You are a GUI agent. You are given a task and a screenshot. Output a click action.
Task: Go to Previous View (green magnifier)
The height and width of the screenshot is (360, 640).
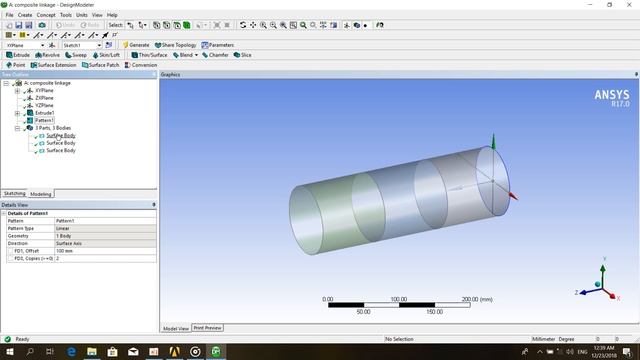coord(303,25)
